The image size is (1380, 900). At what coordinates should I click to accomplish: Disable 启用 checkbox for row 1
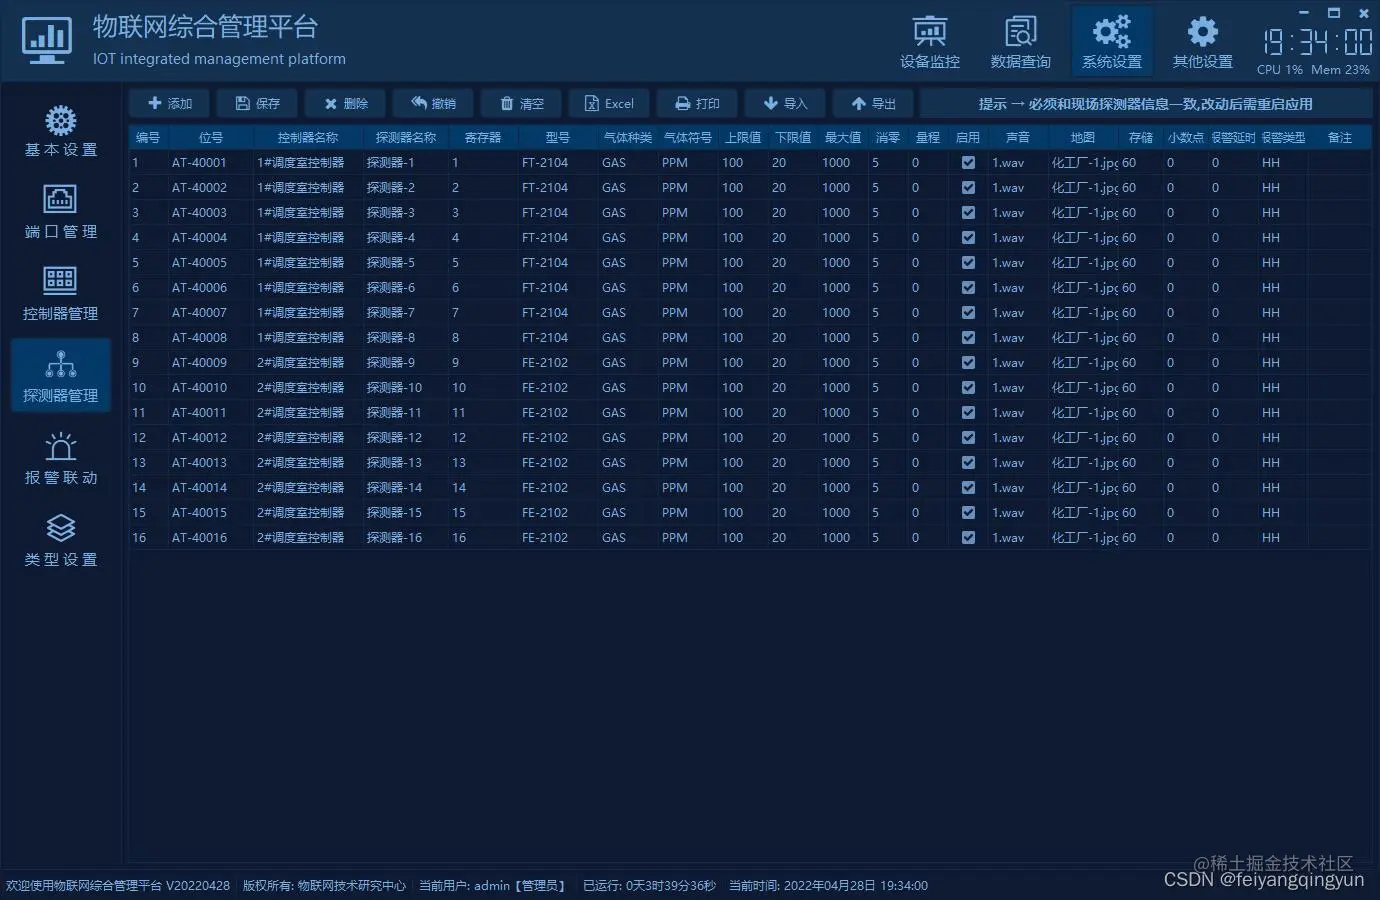click(x=968, y=162)
